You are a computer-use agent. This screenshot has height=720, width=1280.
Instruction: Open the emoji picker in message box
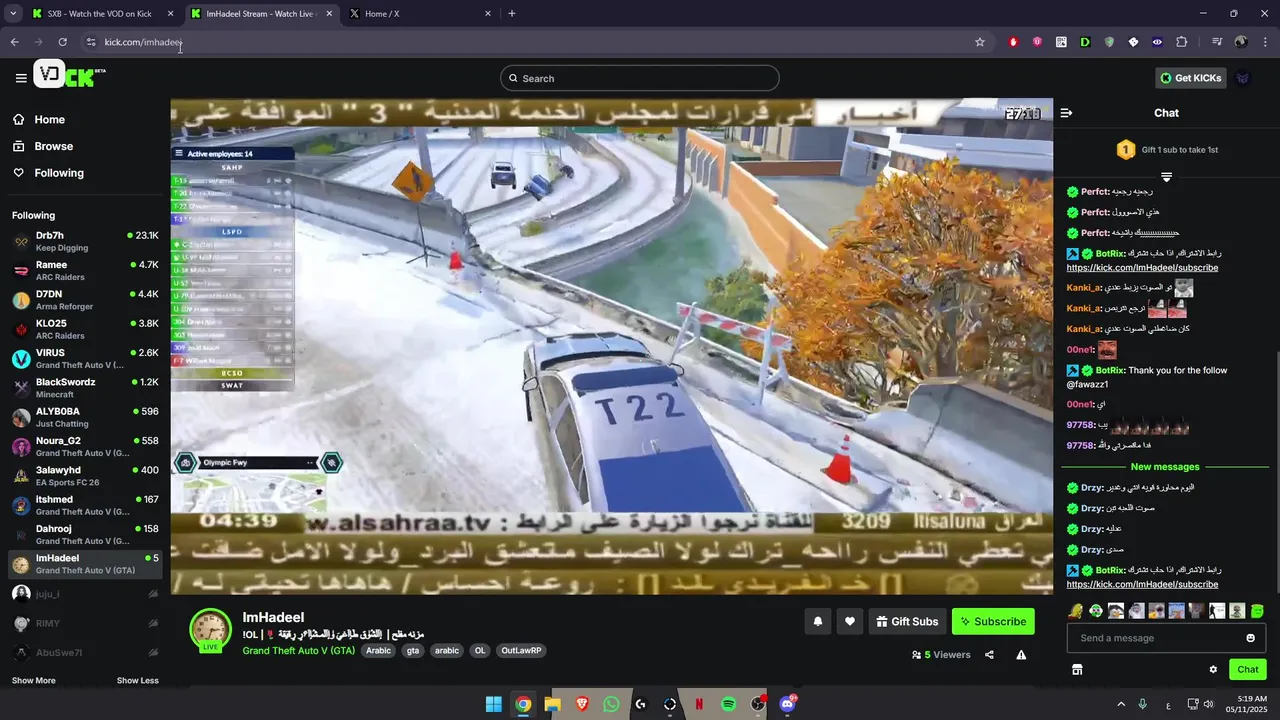point(1250,638)
